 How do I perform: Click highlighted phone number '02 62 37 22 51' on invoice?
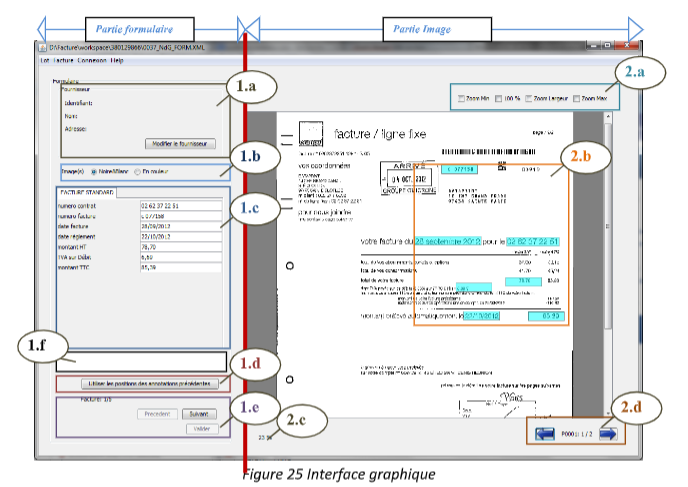[533, 241]
